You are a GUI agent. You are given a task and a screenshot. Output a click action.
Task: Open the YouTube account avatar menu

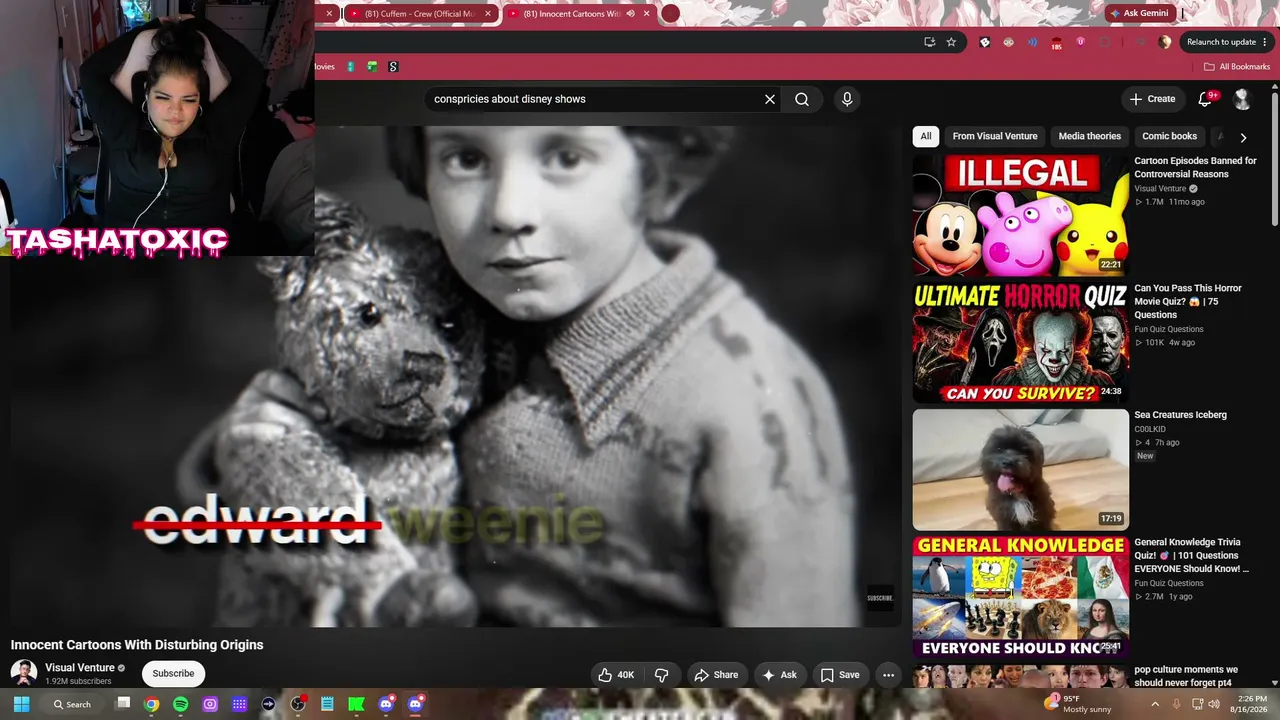click(1242, 99)
